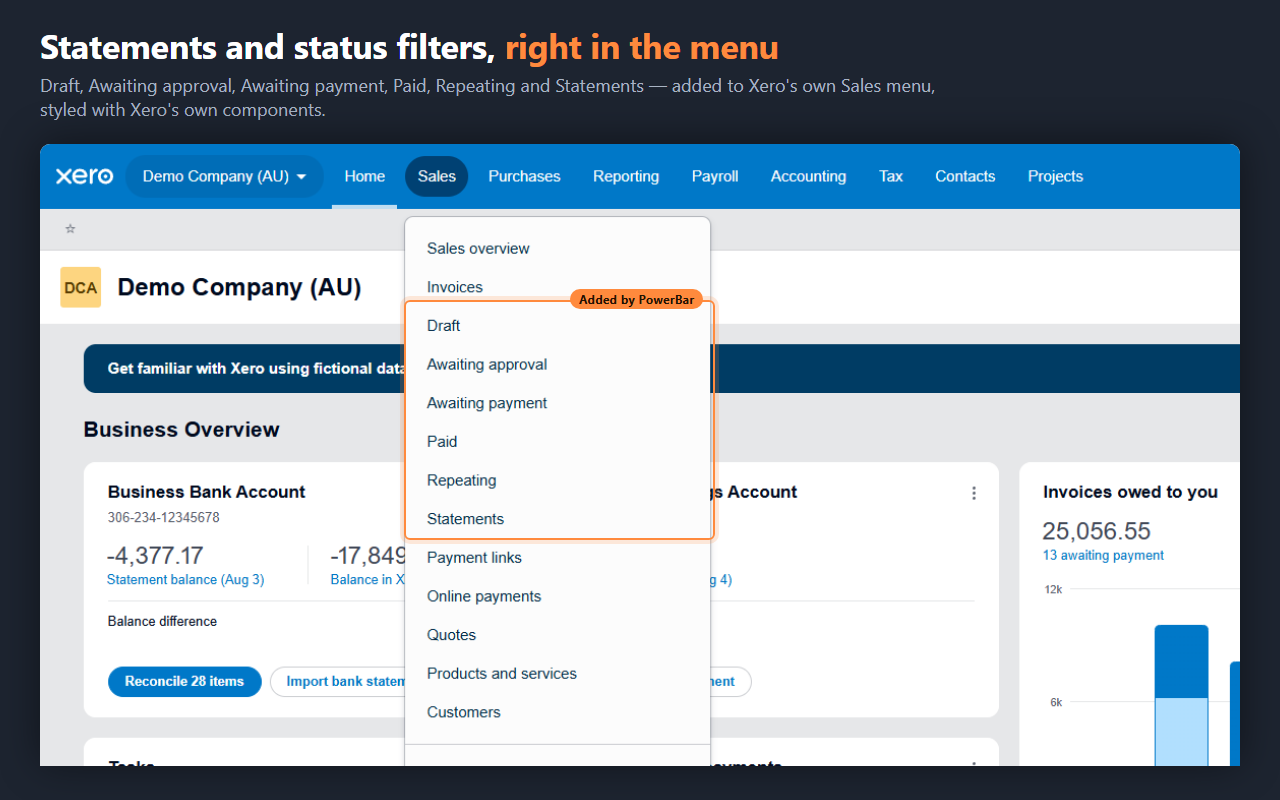
Task: Open the Reporting menu
Action: click(x=626, y=176)
